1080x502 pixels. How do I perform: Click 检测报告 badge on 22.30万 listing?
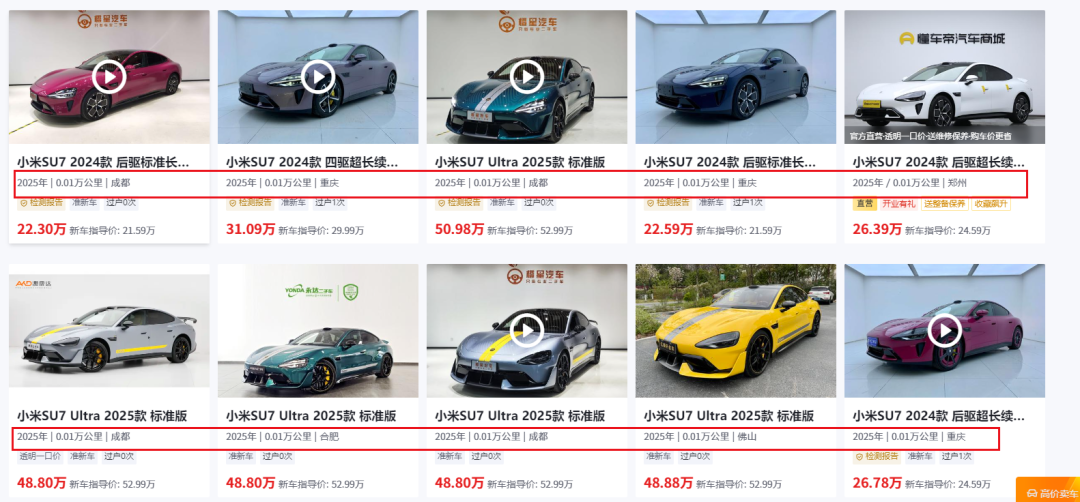click(41, 203)
